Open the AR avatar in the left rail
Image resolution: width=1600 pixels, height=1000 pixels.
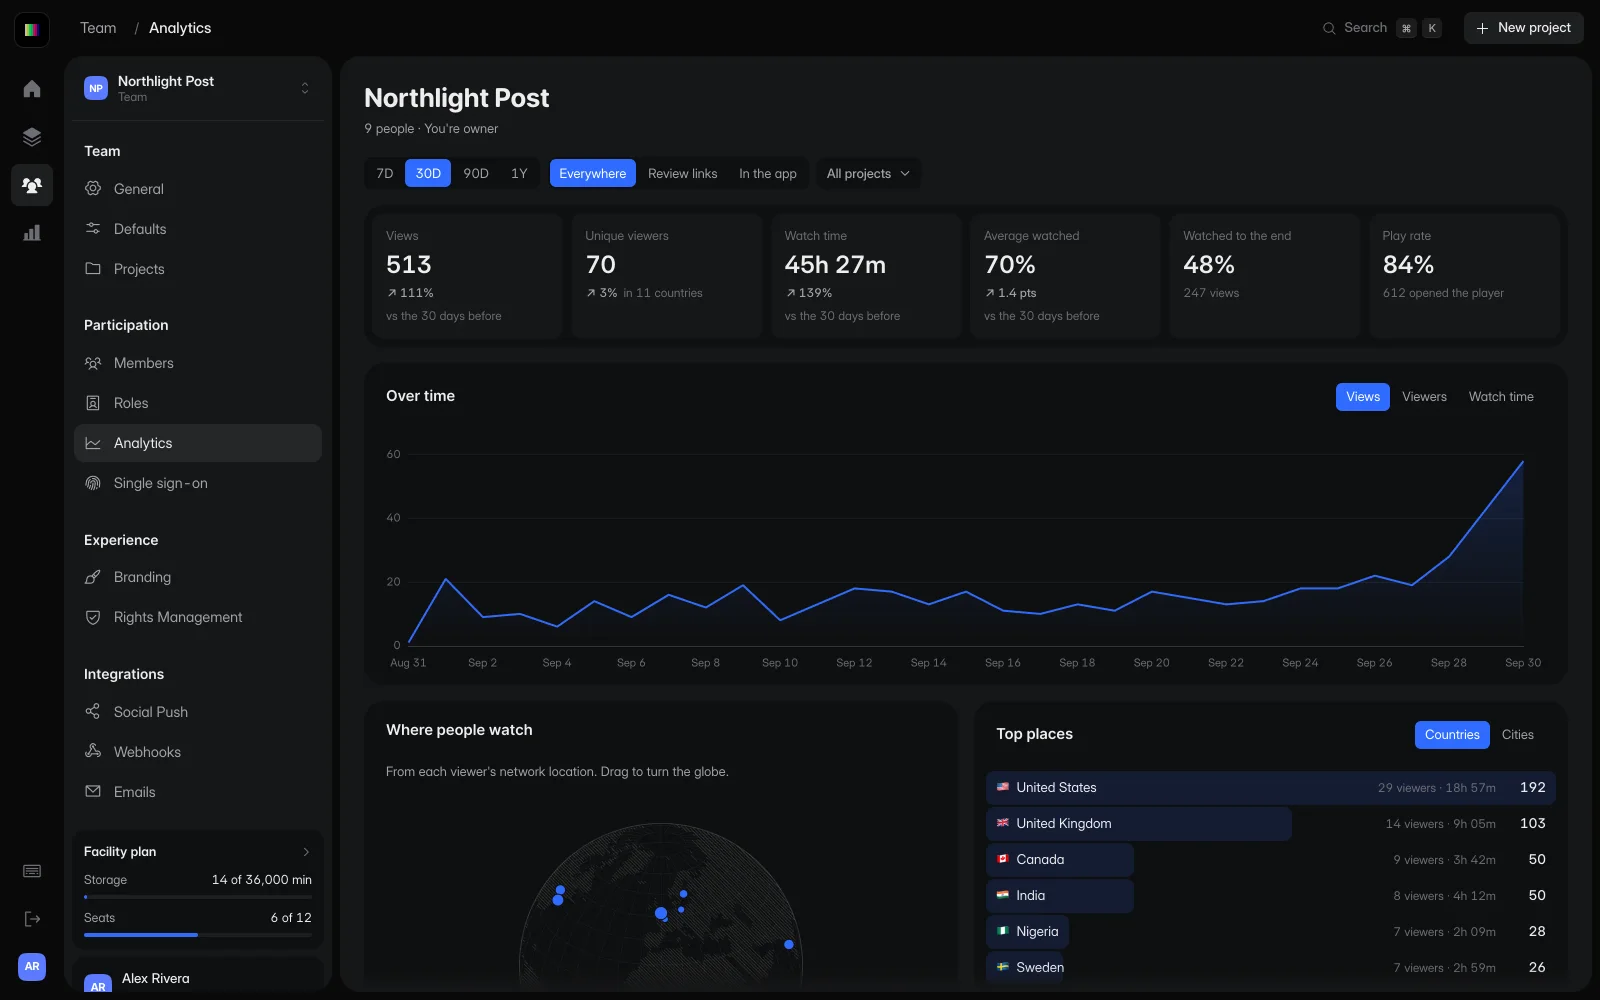click(32, 967)
